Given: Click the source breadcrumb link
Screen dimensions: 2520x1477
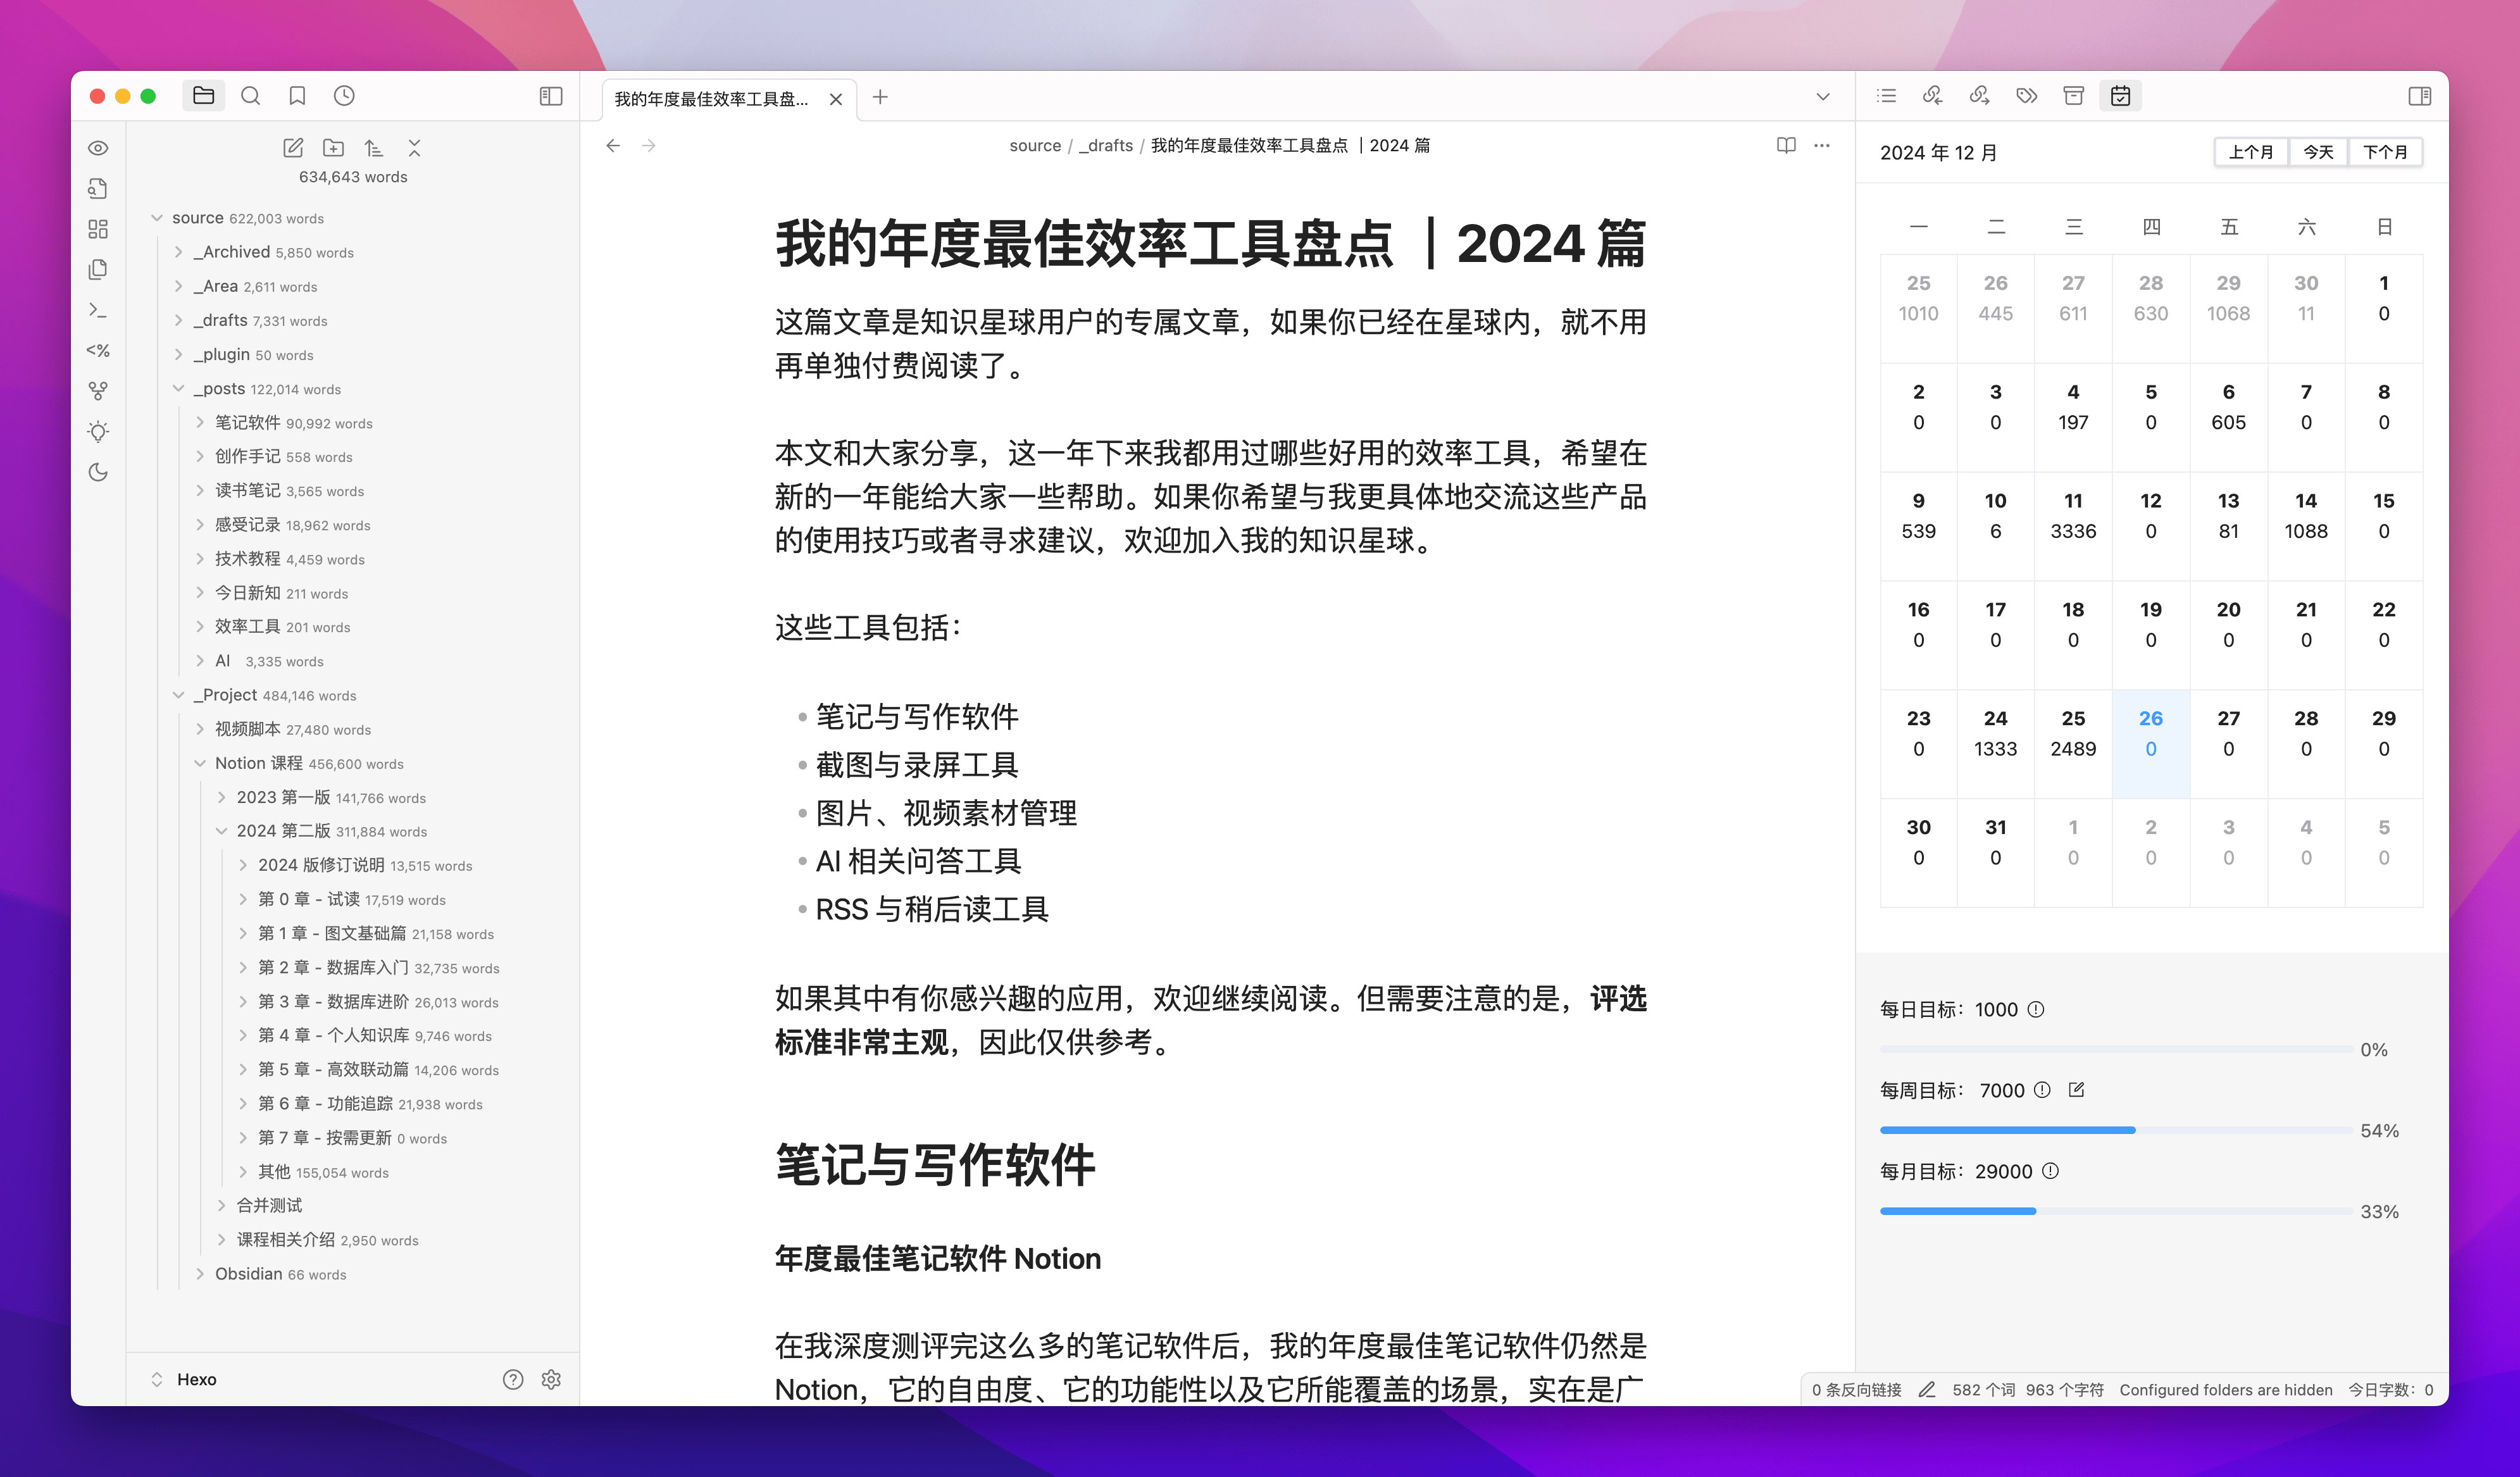Looking at the screenshot, I should 1035,146.
